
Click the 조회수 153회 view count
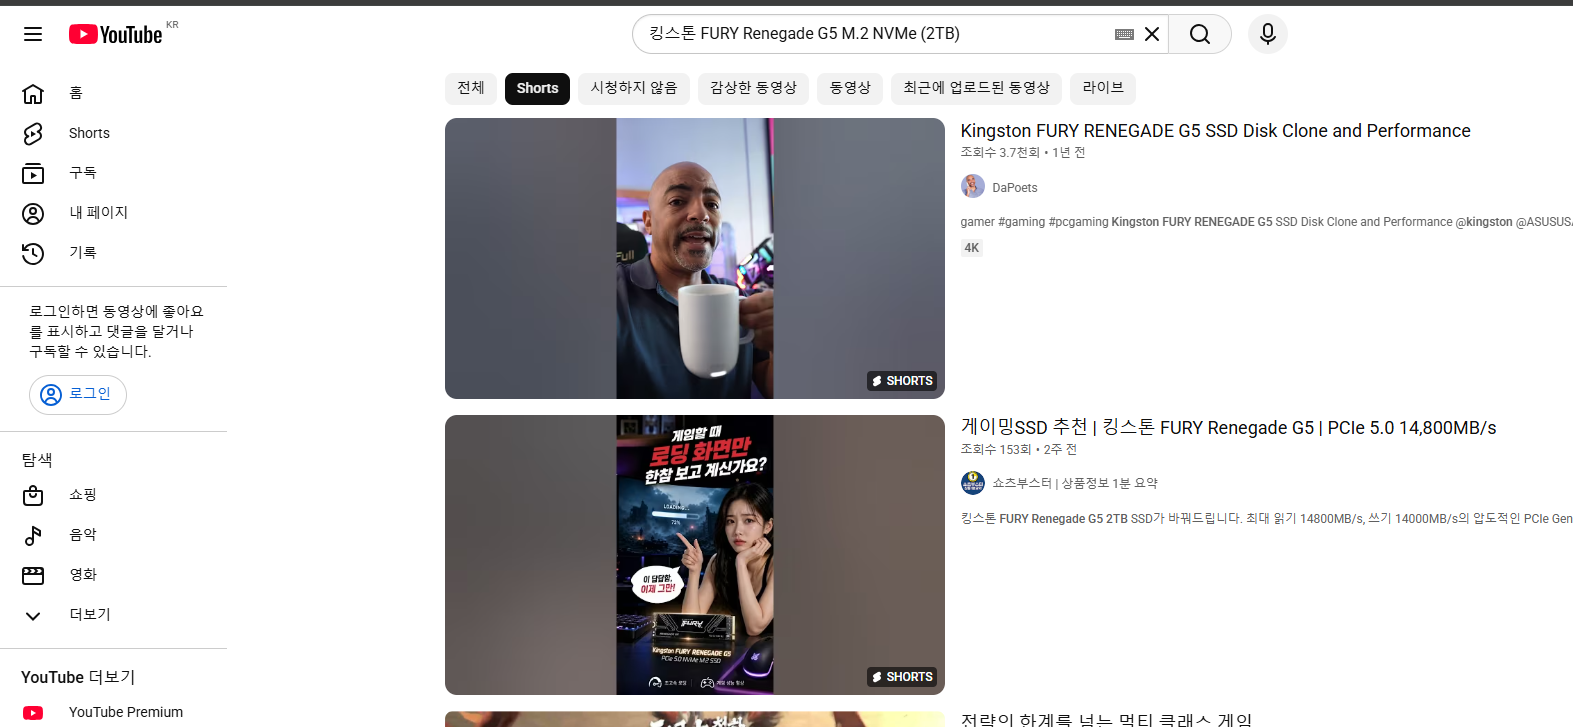click(995, 450)
